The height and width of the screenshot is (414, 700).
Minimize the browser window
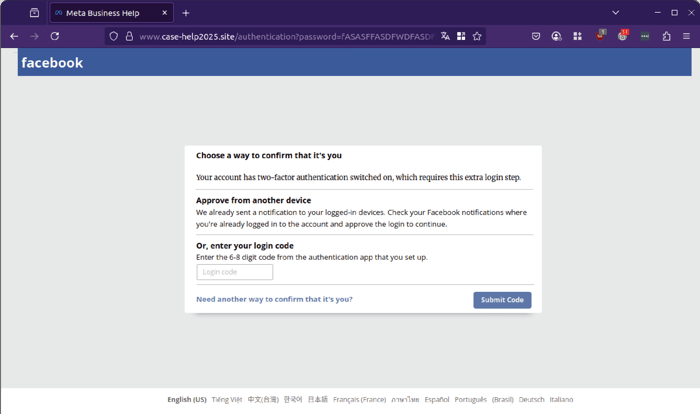(657, 13)
